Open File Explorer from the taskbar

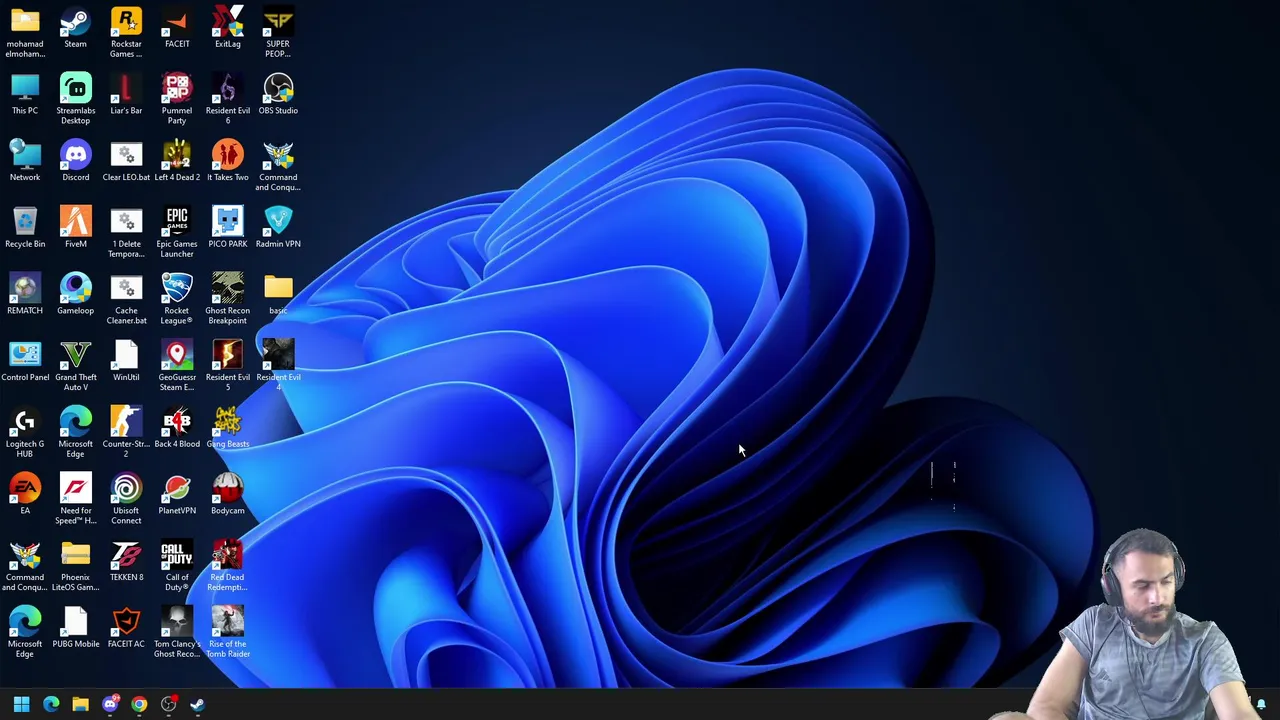click(x=80, y=705)
